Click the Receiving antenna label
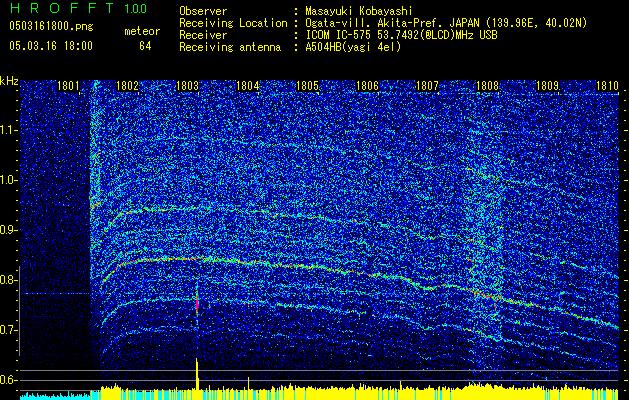This screenshot has width=629, height=400. (x=230, y=47)
